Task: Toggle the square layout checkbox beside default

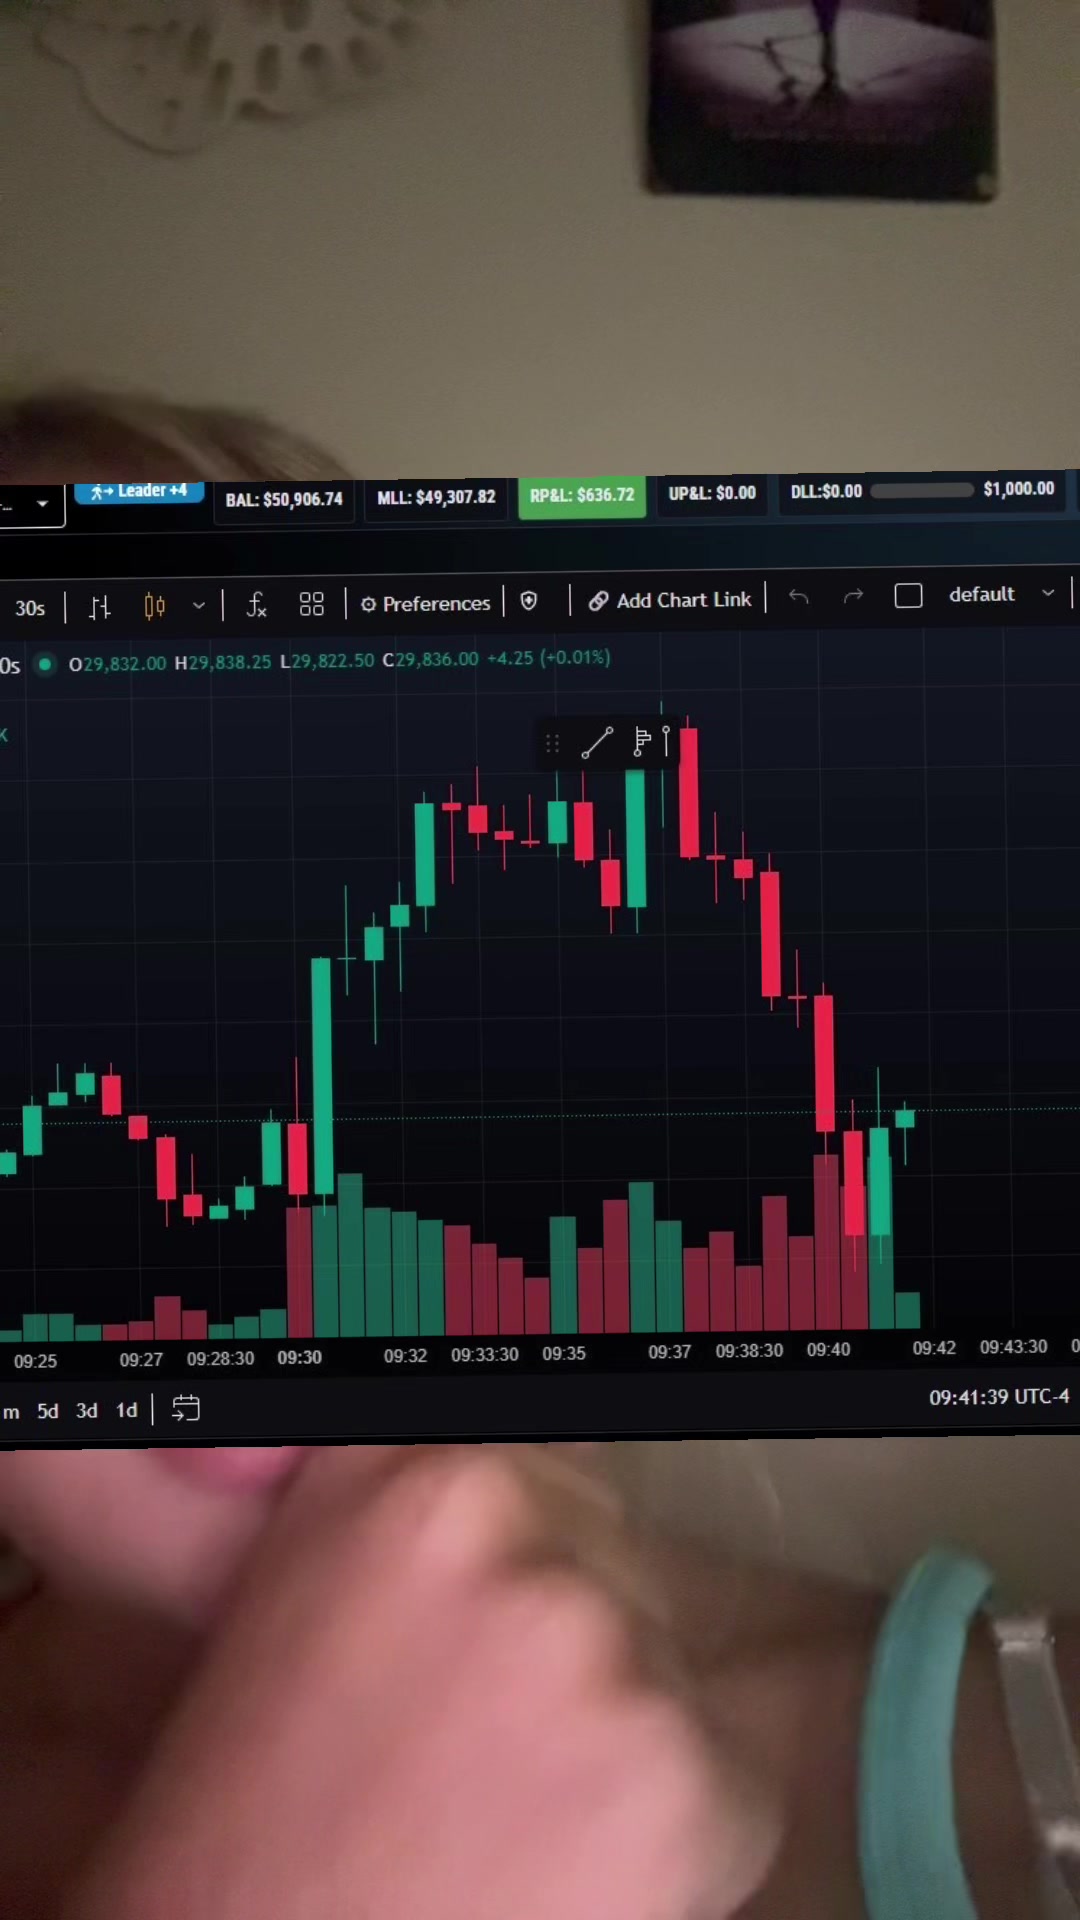Action: pos(908,596)
